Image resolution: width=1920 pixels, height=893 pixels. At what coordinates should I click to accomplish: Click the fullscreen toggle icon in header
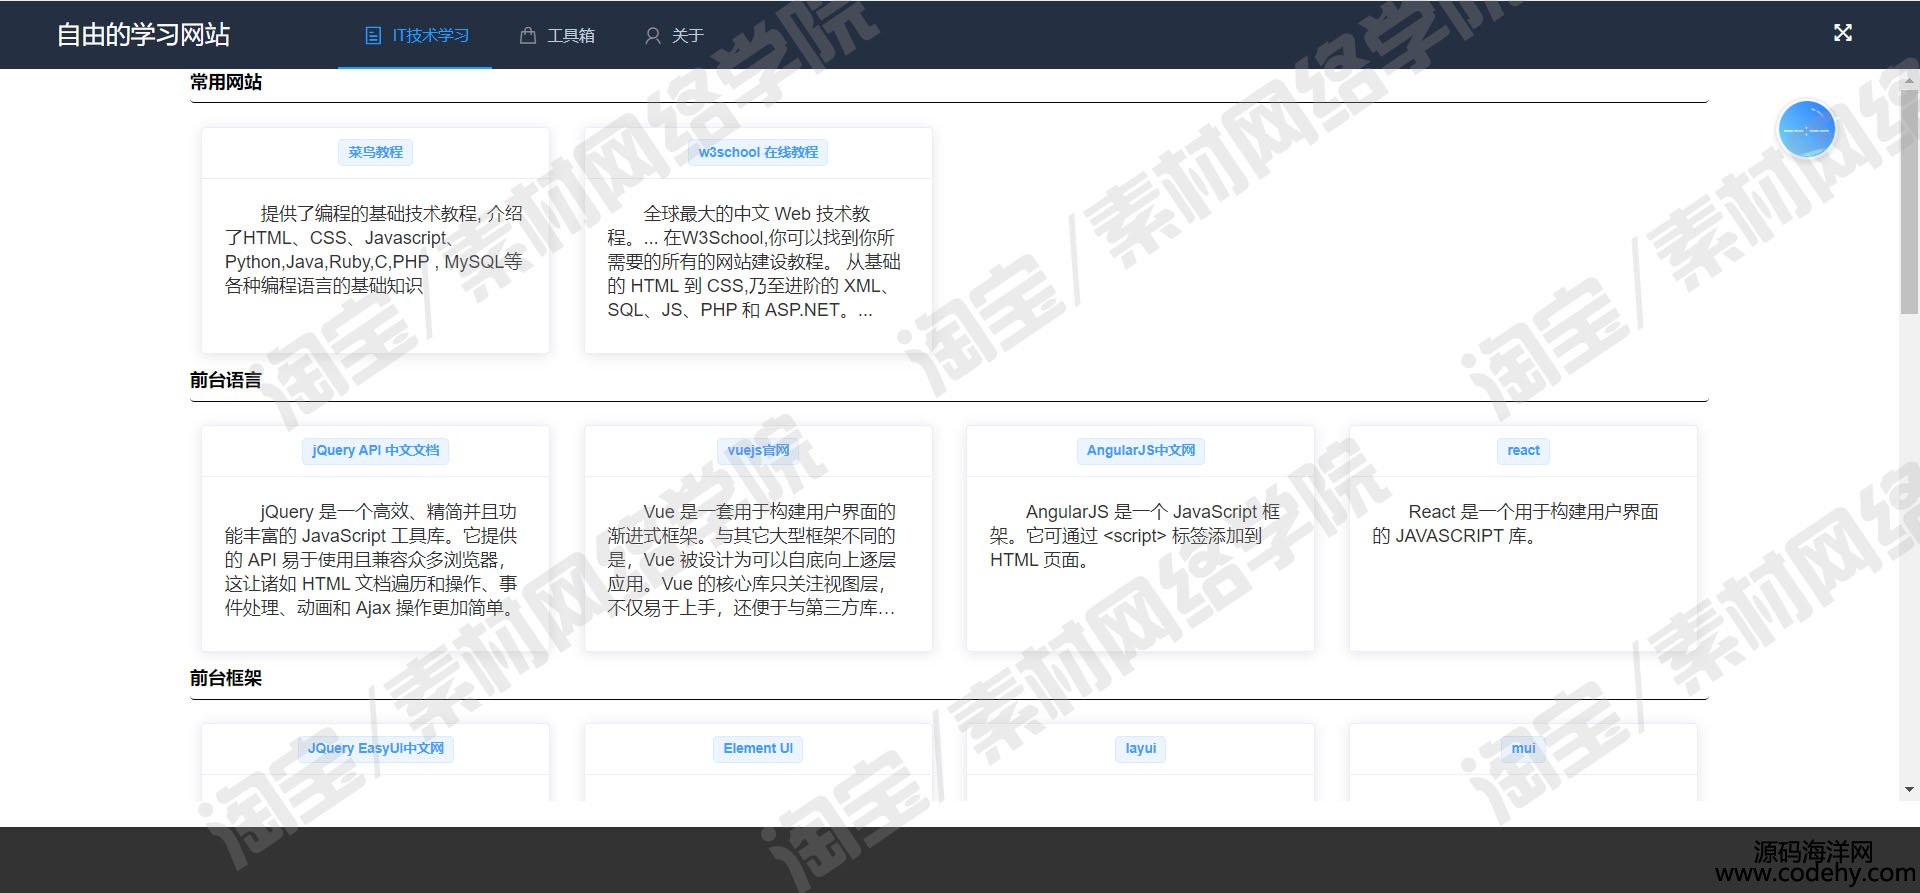1842,33
